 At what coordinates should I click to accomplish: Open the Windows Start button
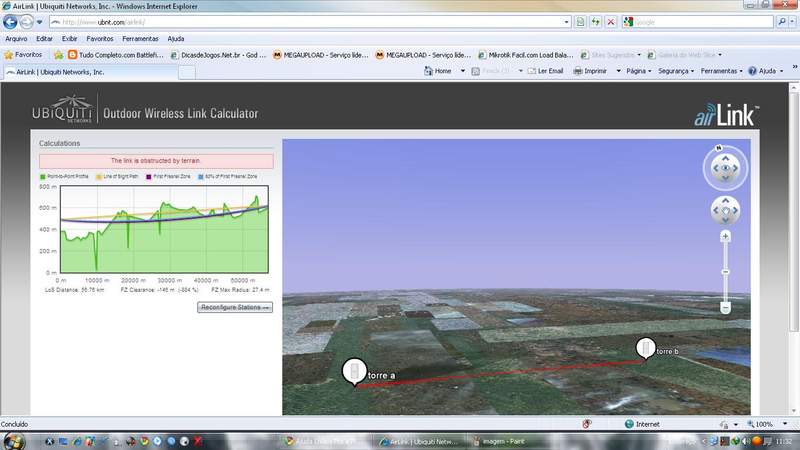[13, 441]
